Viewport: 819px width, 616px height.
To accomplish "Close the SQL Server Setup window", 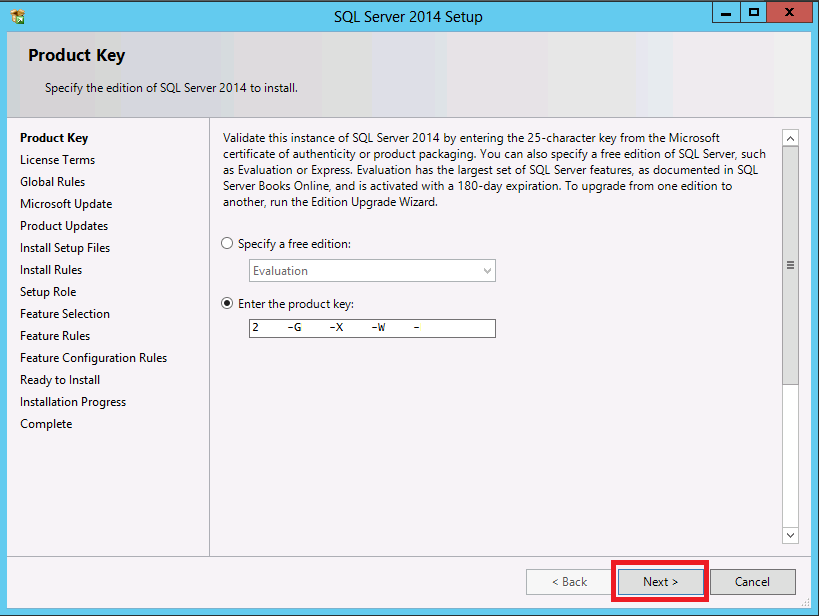I will (x=789, y=13).
